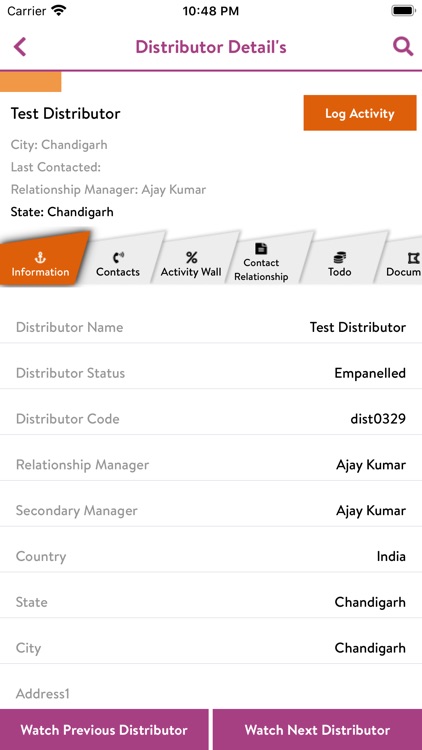
Task: Click the Relationship Manager row value 'Ajay Kumar'
Action: tap(371, 465)
